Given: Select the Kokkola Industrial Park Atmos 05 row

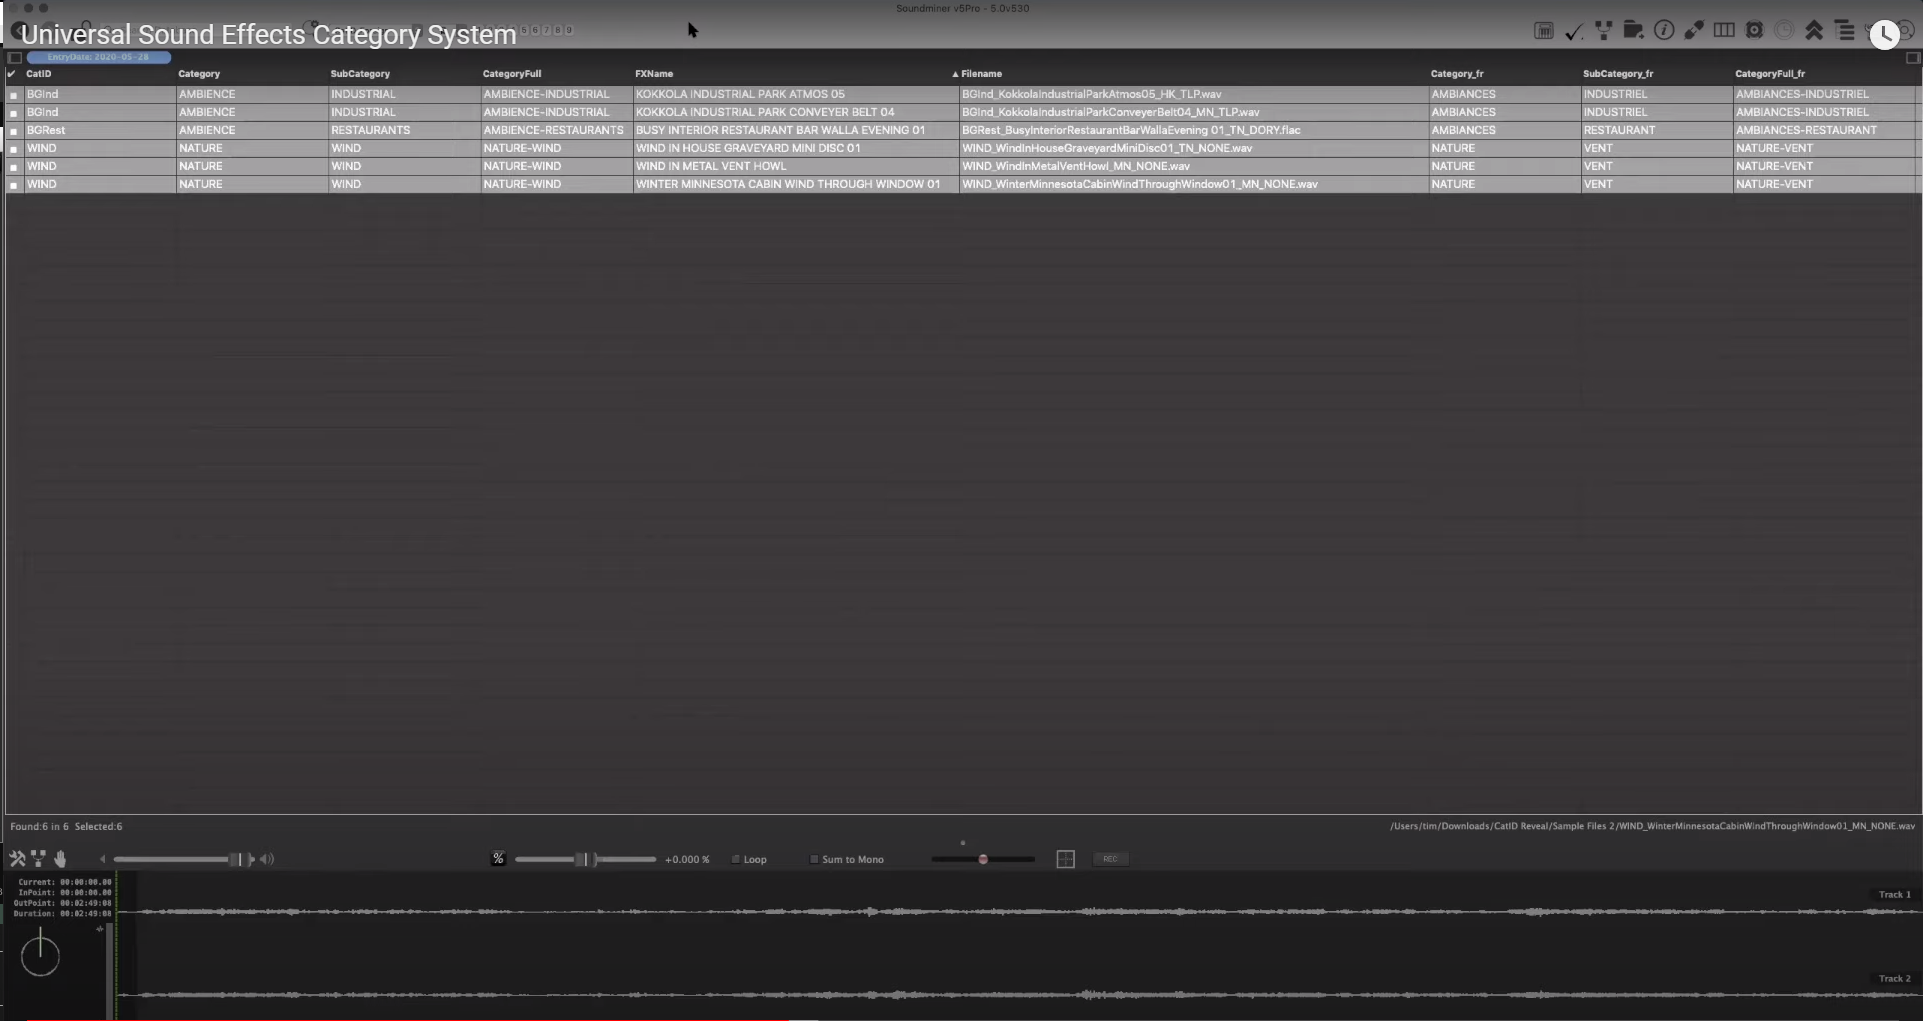Looking at the screenshot, I should (x=740, y=94).
